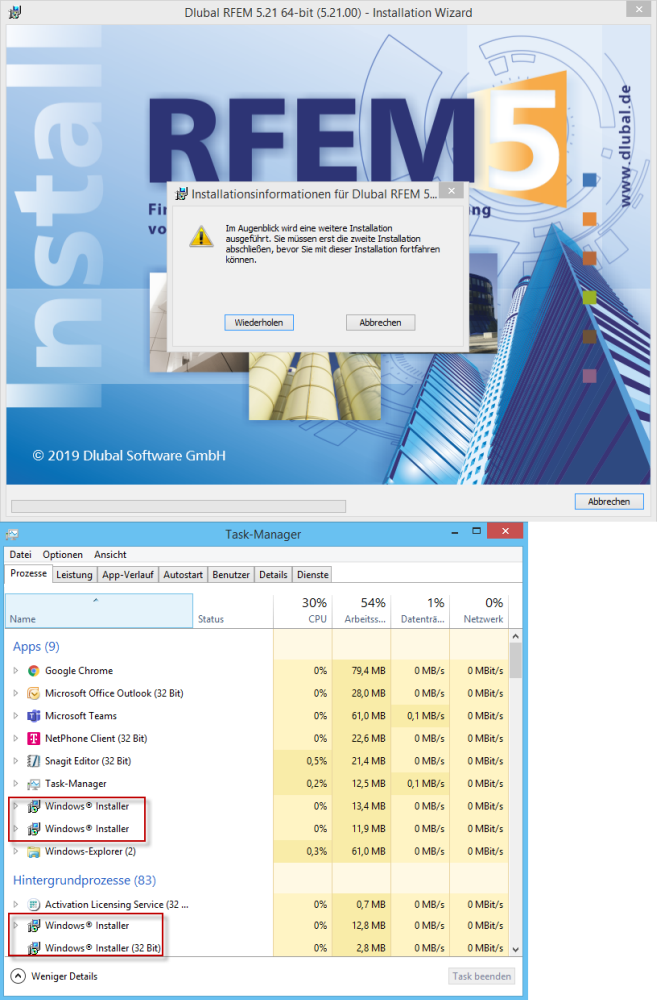This screenshot has height=1000, width=657.
Task: Switch to the Leistung tab
Action: pyautogui.click(x=74, y=575)
